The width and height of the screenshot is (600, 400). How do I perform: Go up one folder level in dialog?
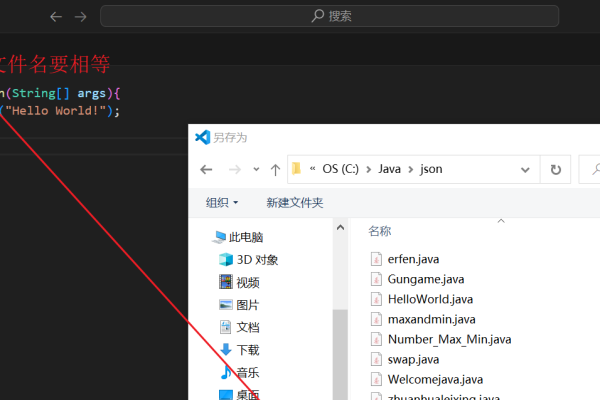point(275,169)
